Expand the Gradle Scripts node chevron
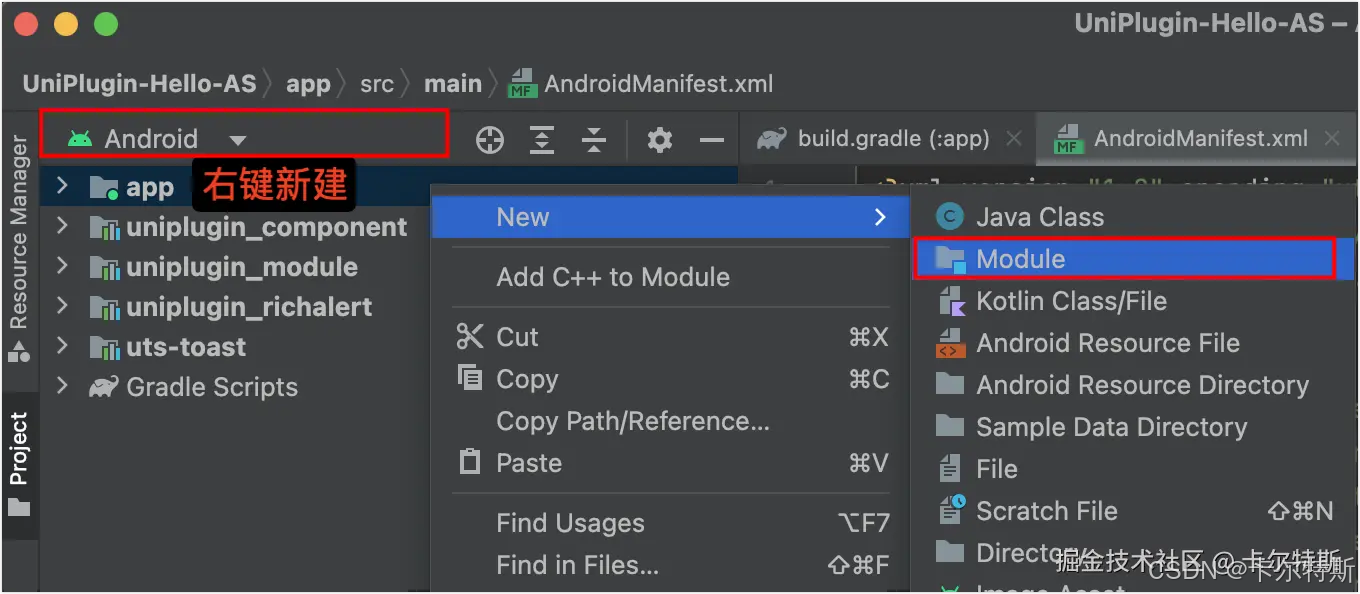 (62, 386)
